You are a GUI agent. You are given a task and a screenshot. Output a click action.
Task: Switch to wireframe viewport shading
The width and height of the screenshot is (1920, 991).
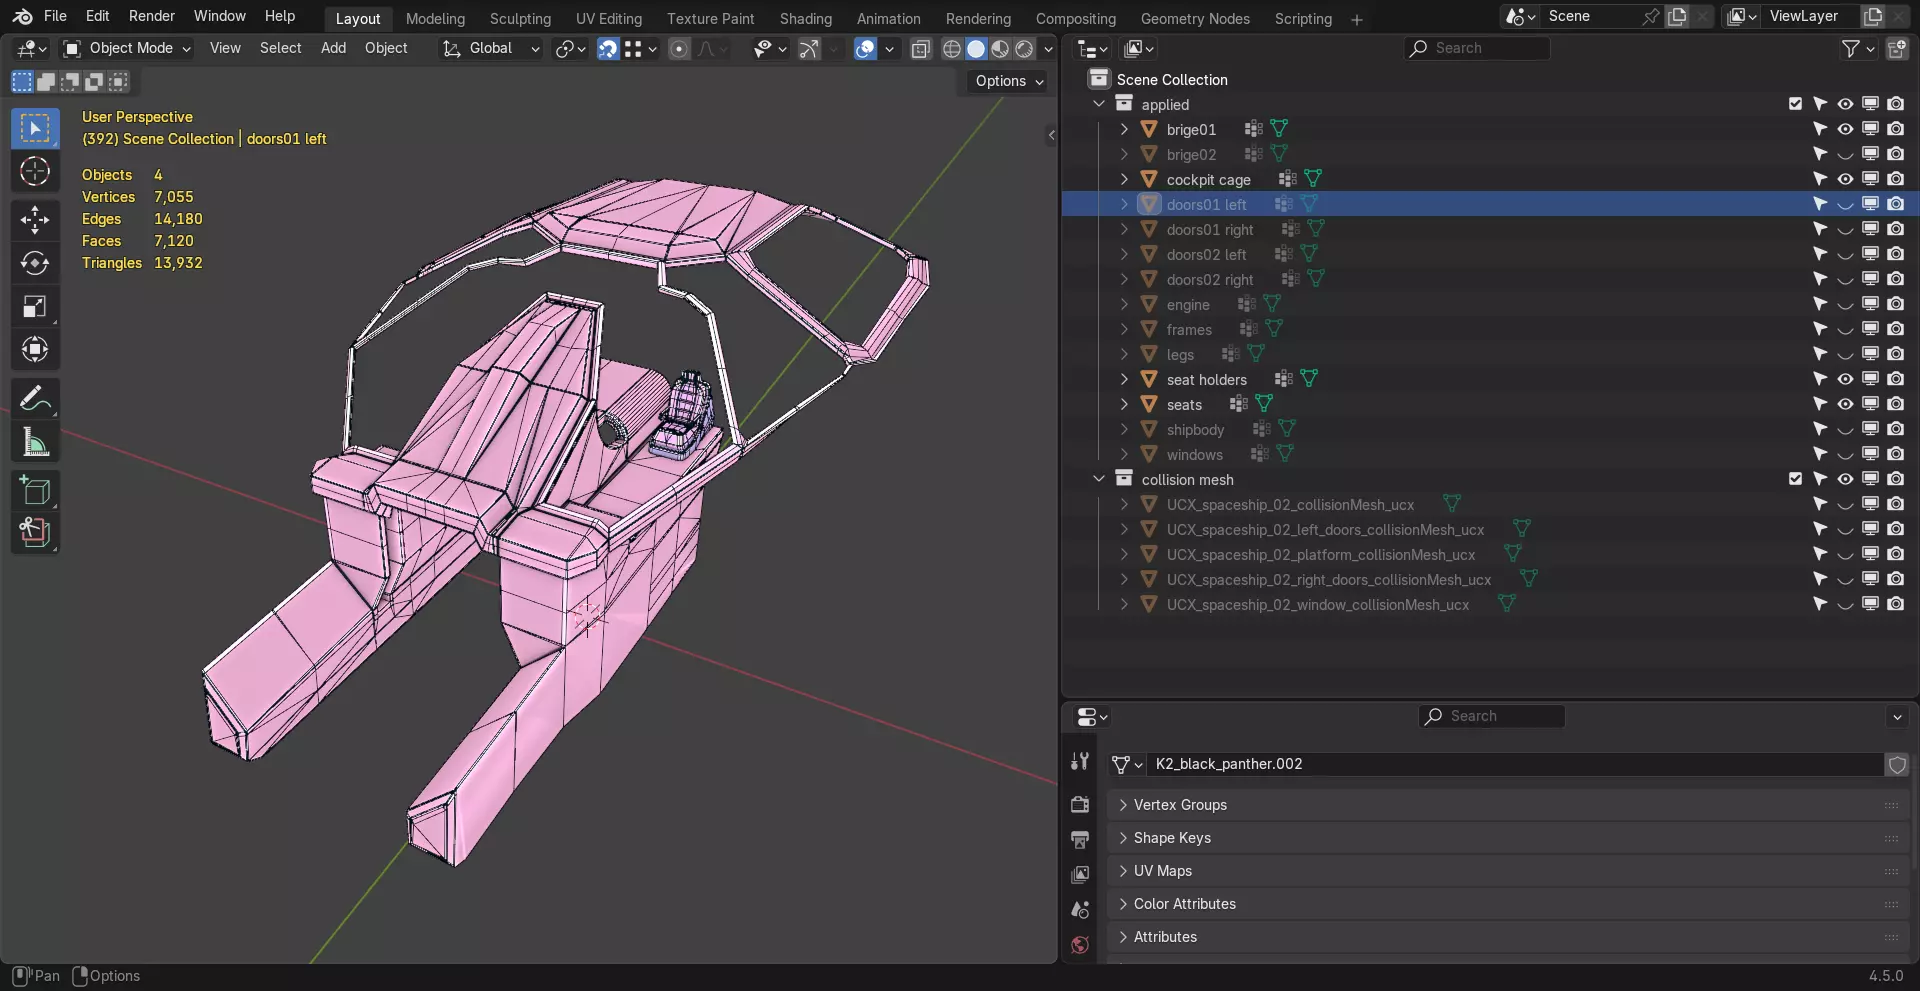pos(952,48)
